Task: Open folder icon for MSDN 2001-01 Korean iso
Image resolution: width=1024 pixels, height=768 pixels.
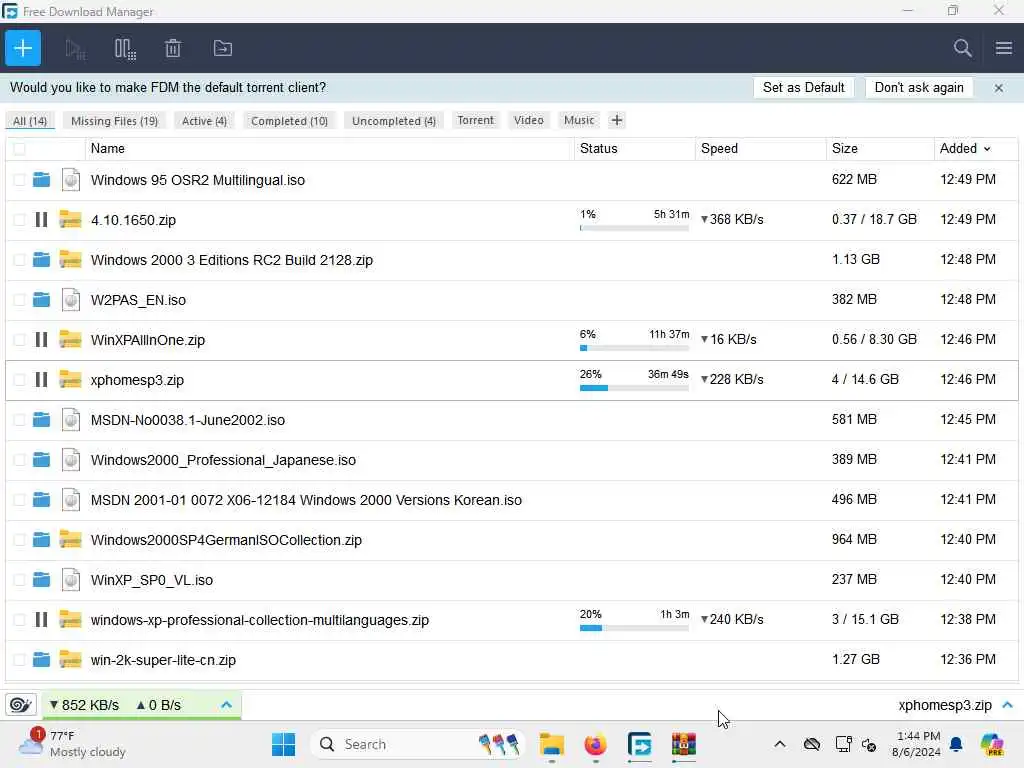Action: [41, 500]
